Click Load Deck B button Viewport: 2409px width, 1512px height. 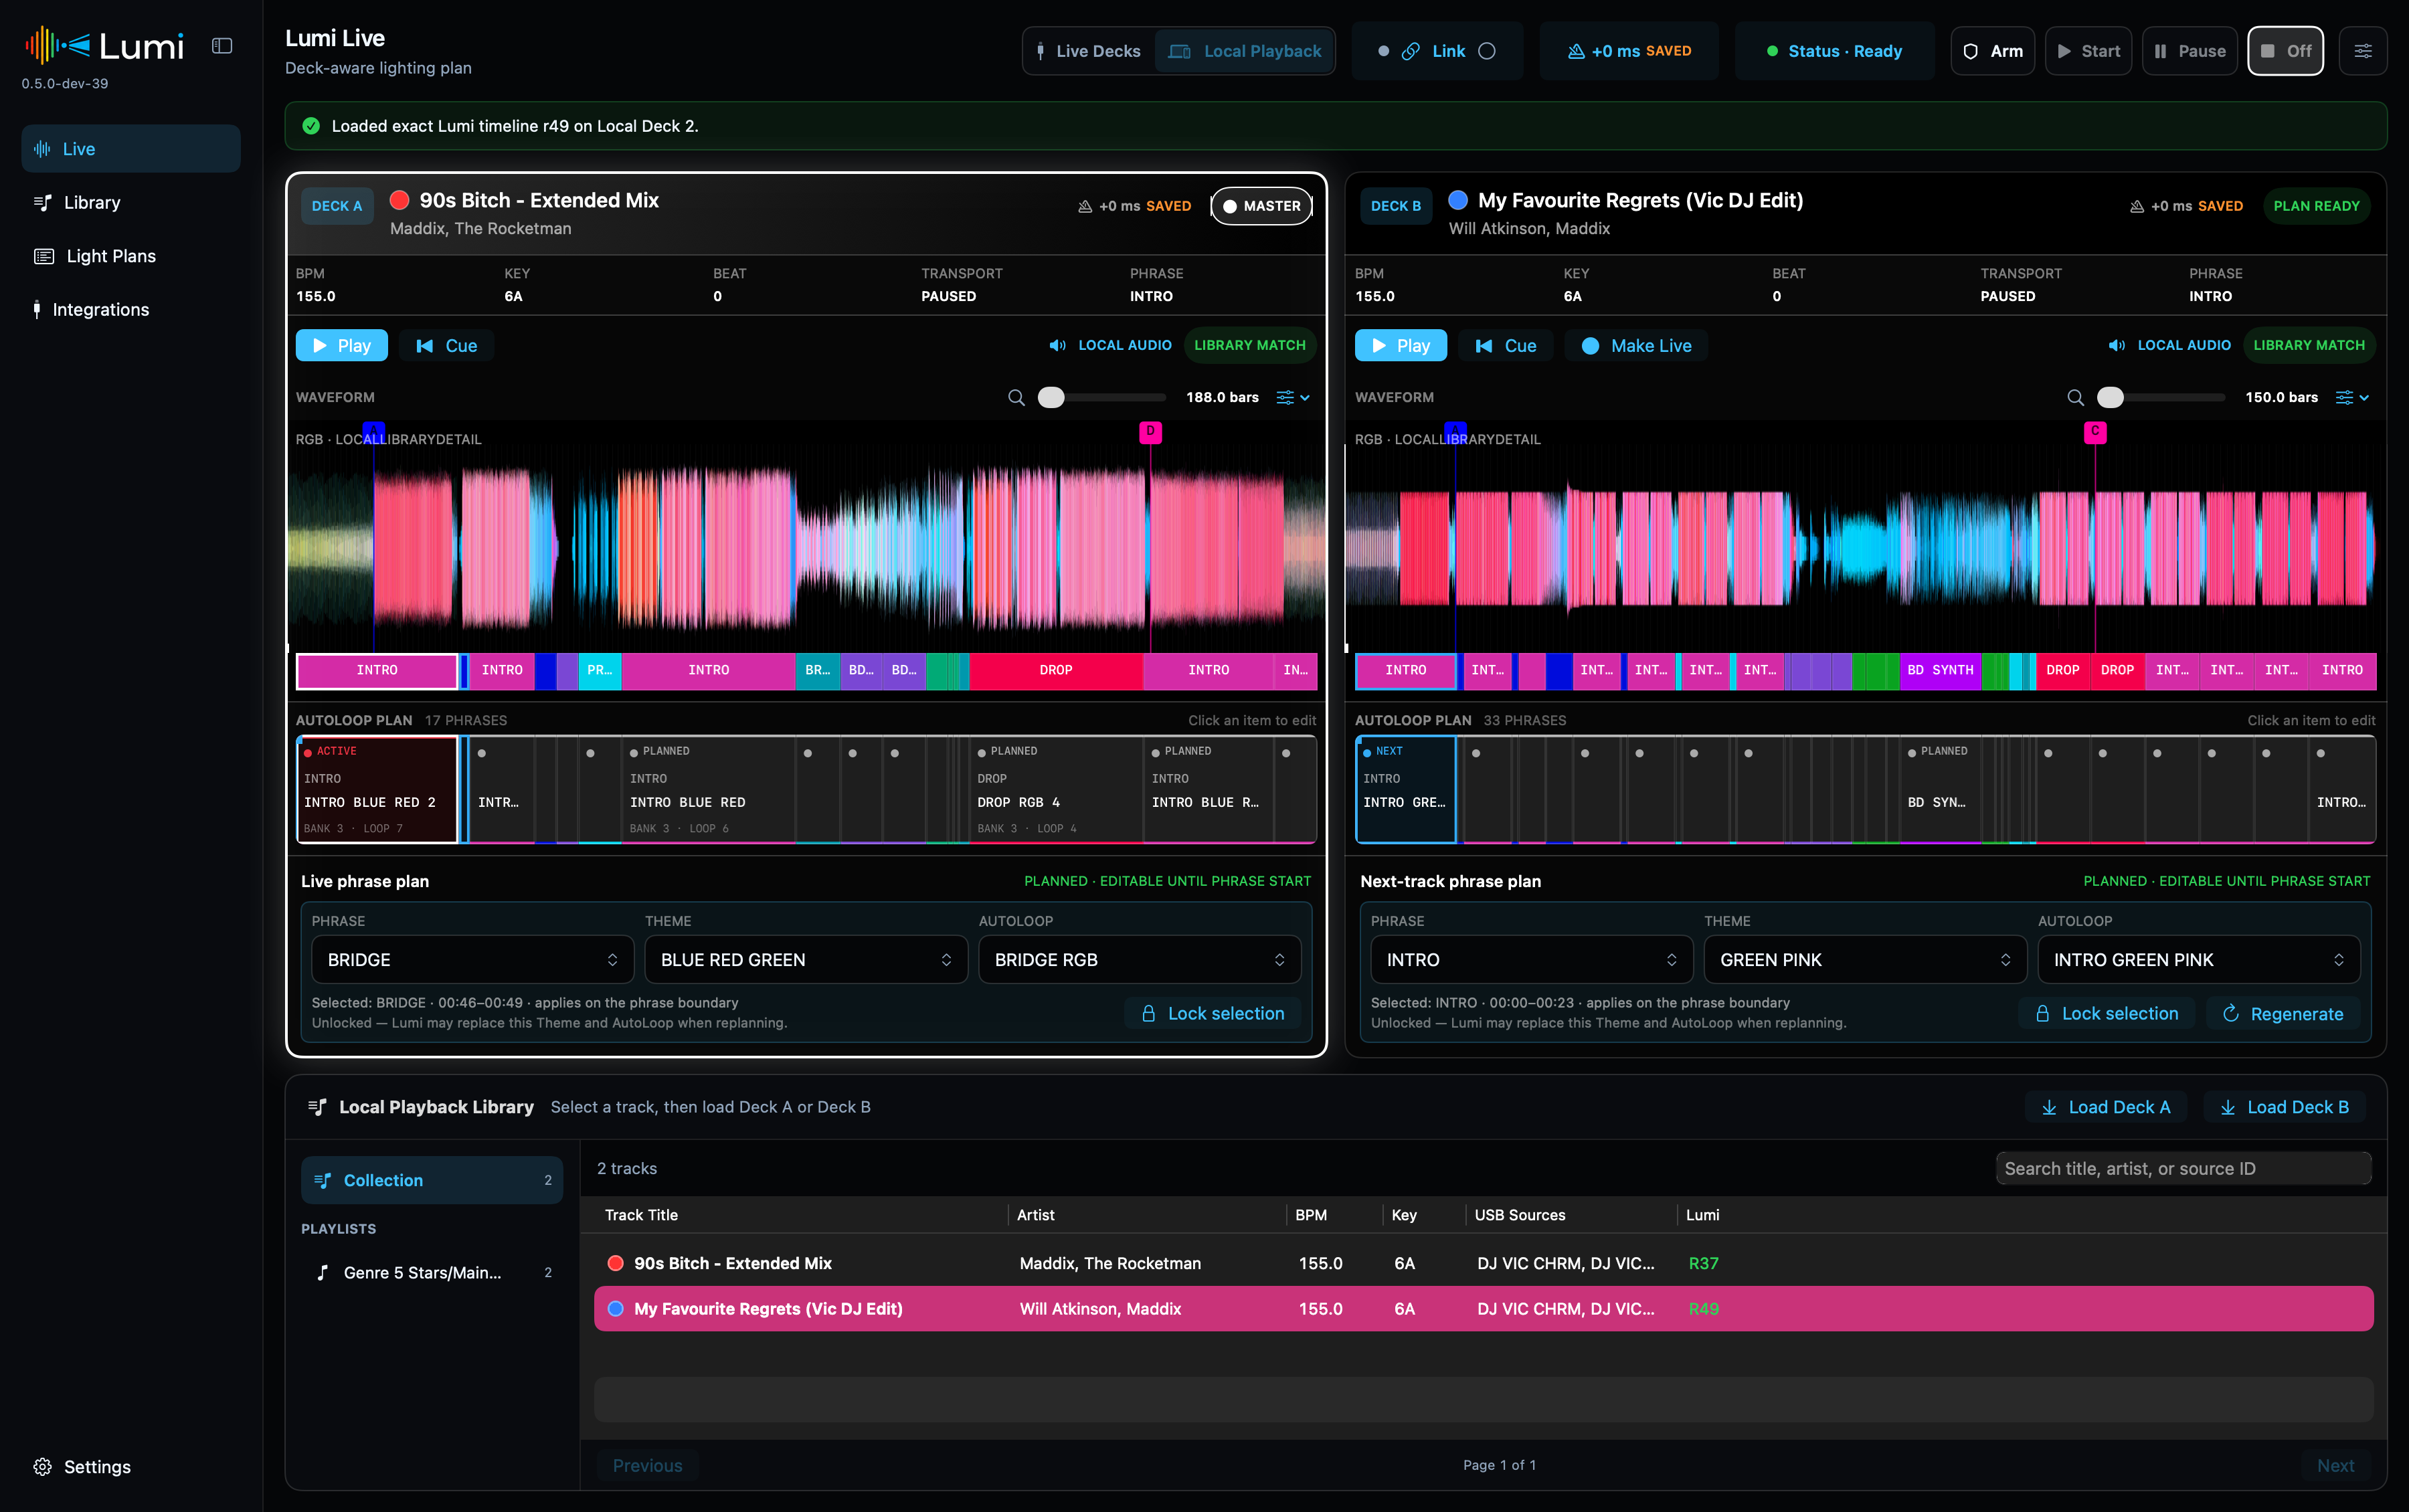[2284, 1107]
